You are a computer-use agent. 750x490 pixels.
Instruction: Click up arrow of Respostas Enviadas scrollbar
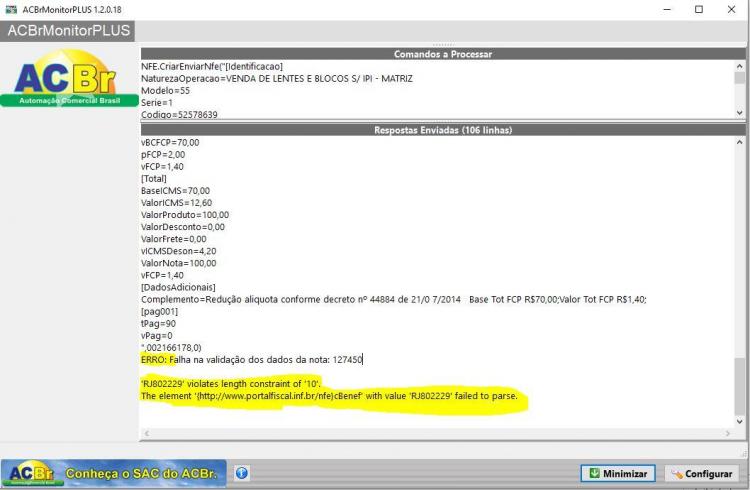pos(739,142)
